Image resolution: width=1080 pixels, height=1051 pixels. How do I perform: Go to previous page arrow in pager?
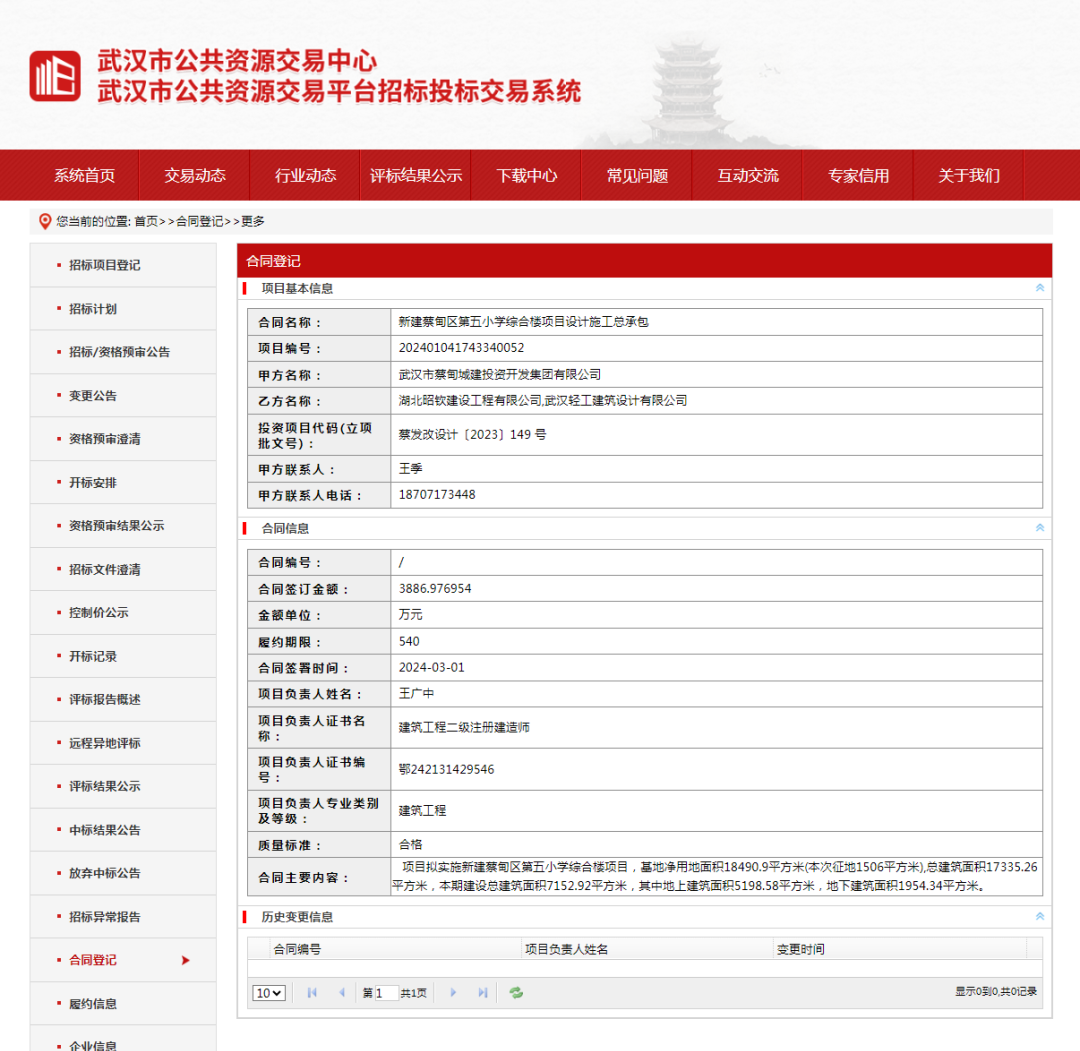(x=342, y=992)
